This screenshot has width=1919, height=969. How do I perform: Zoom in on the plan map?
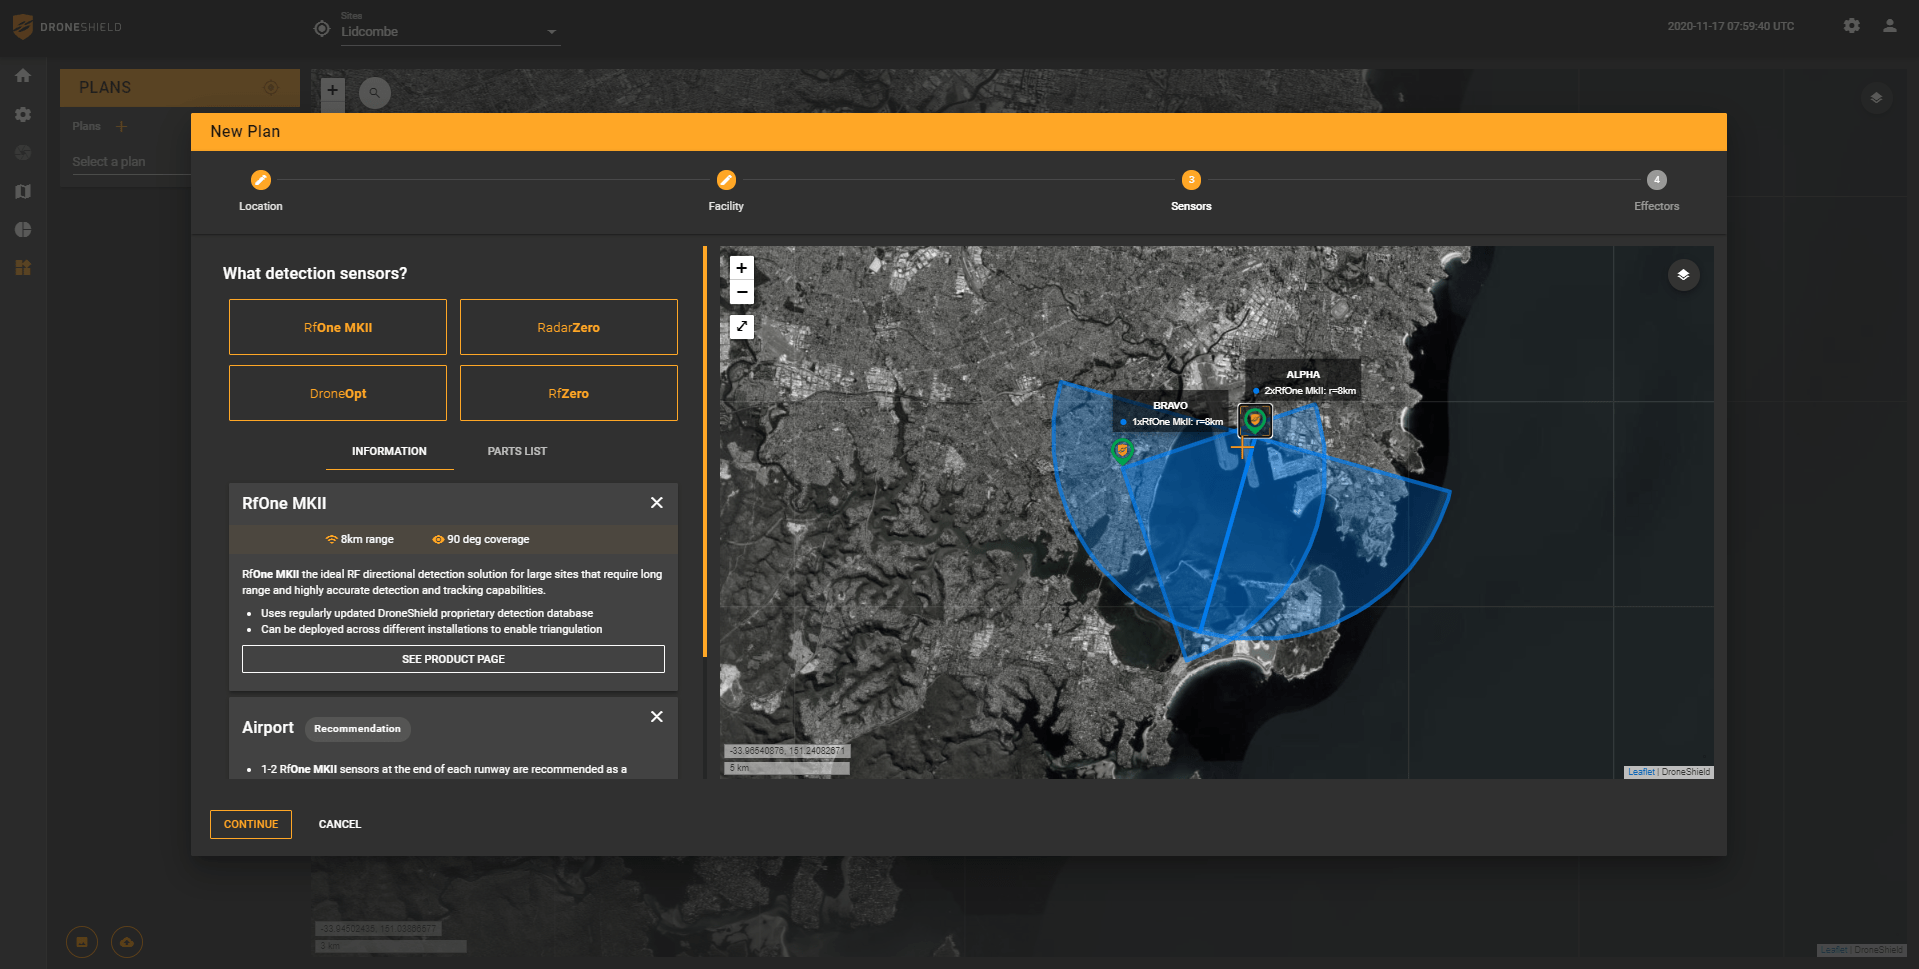[x=741, y=268]
